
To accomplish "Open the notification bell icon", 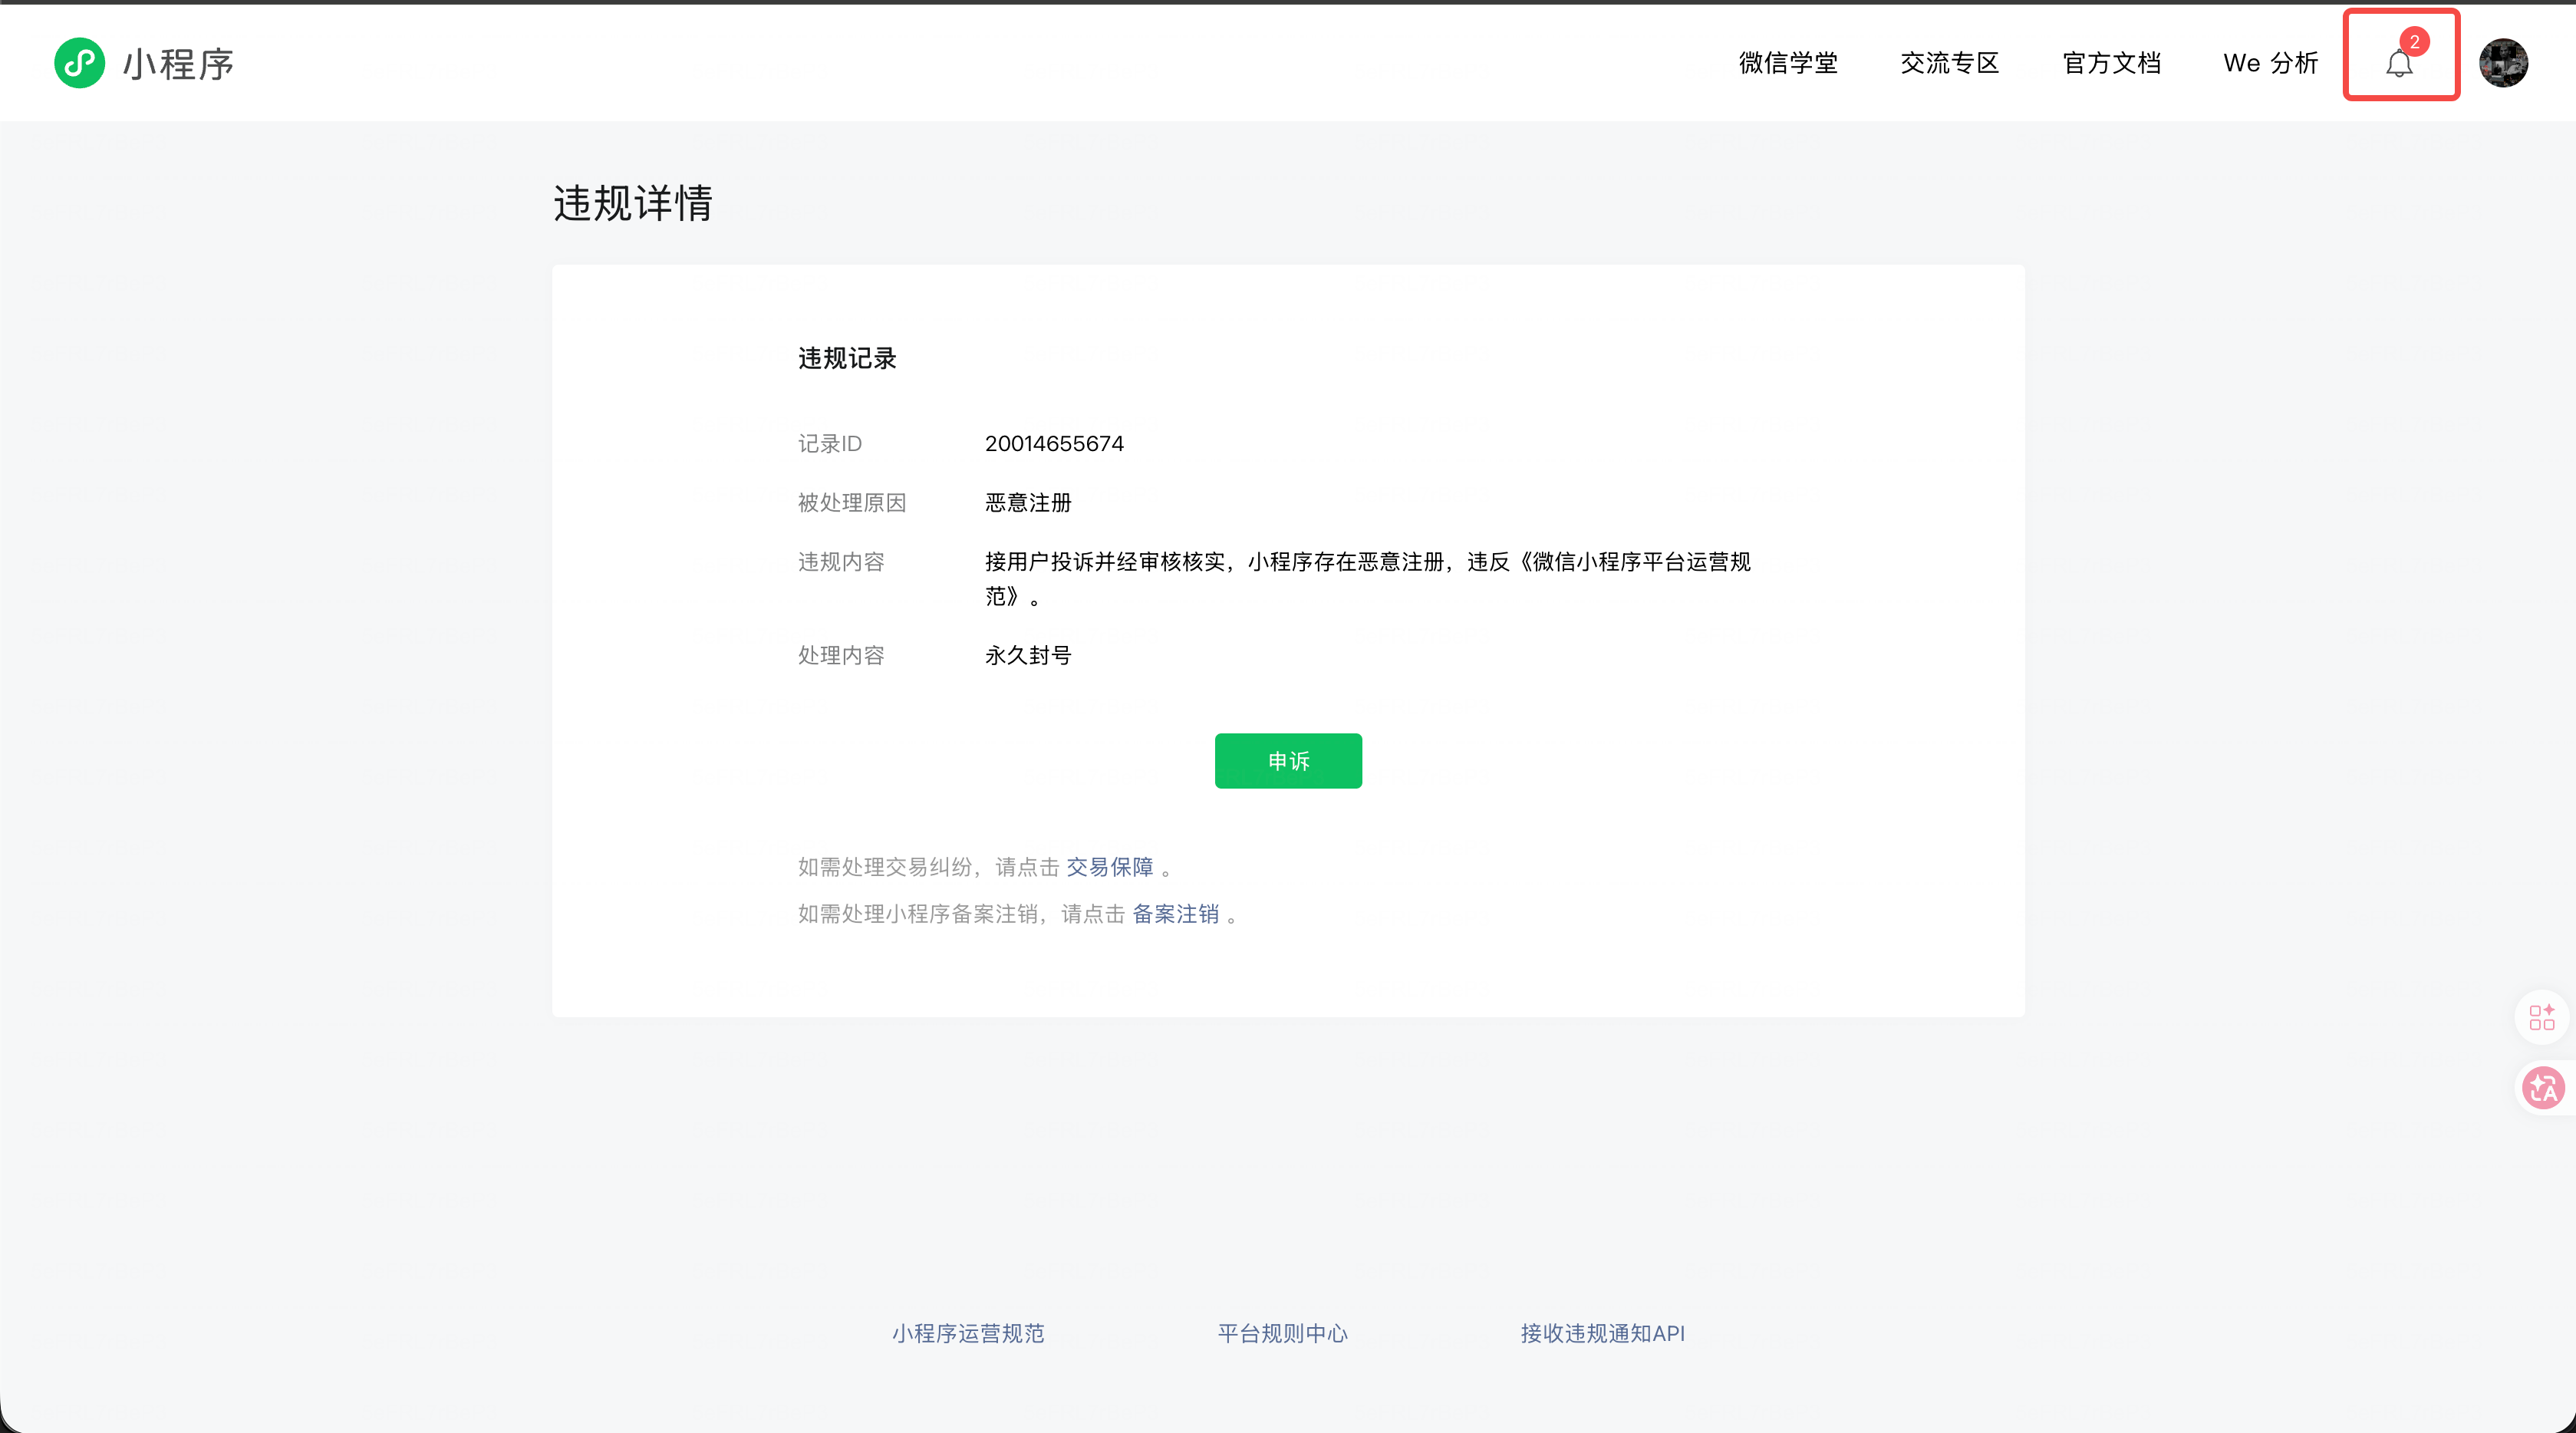I will [2398, 65].
